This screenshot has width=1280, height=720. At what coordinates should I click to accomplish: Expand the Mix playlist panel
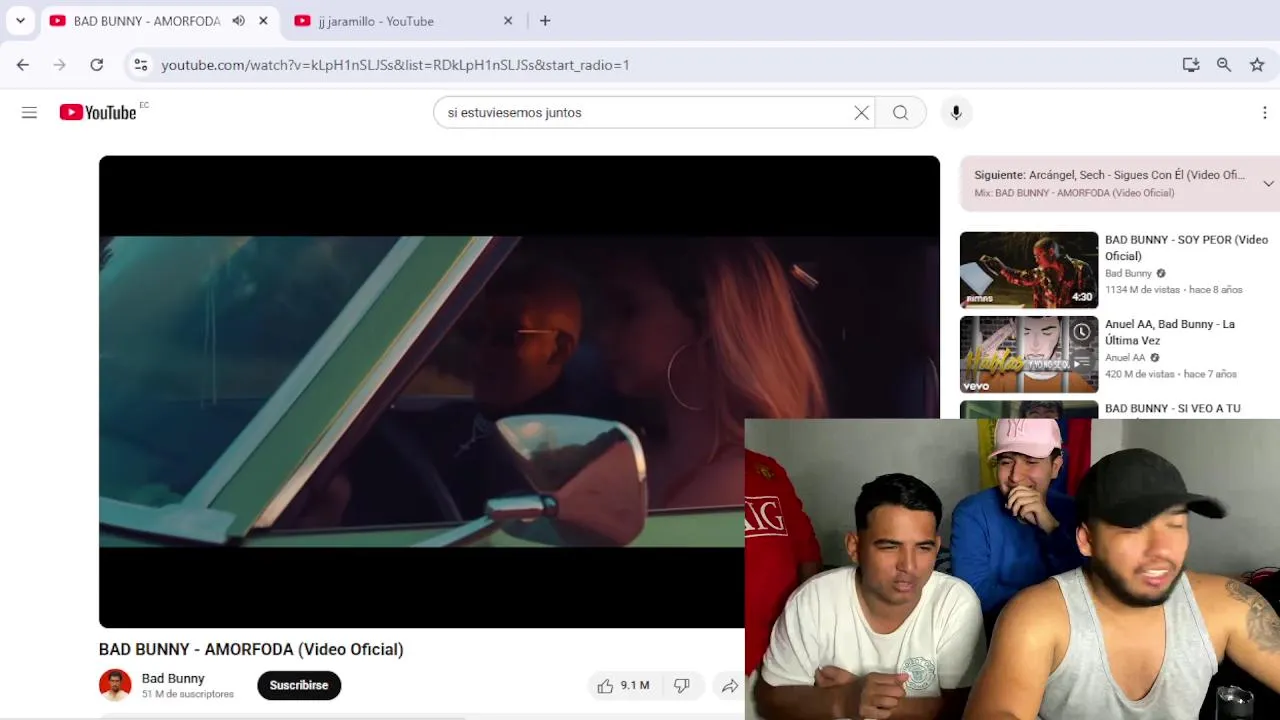click(1268, 184)
